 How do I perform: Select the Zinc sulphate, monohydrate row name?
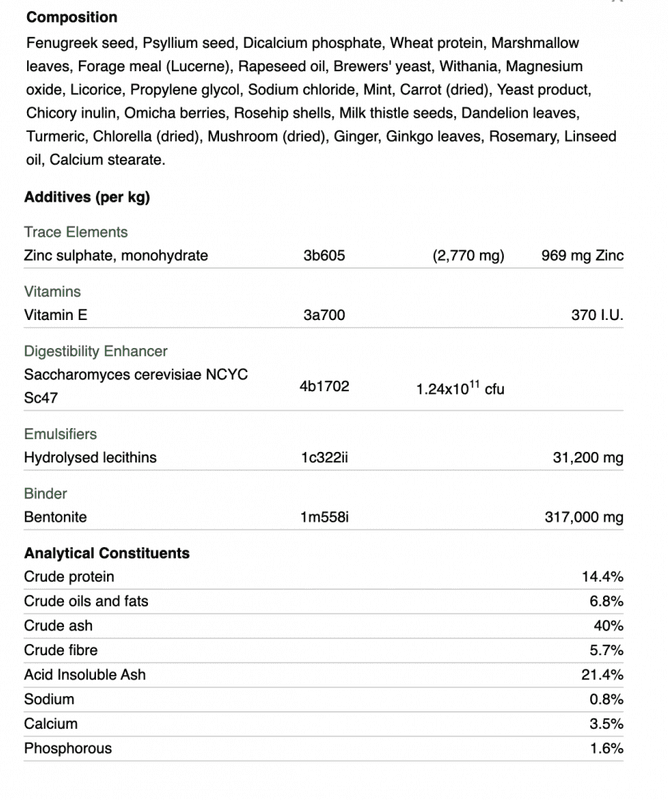(116, 256)
